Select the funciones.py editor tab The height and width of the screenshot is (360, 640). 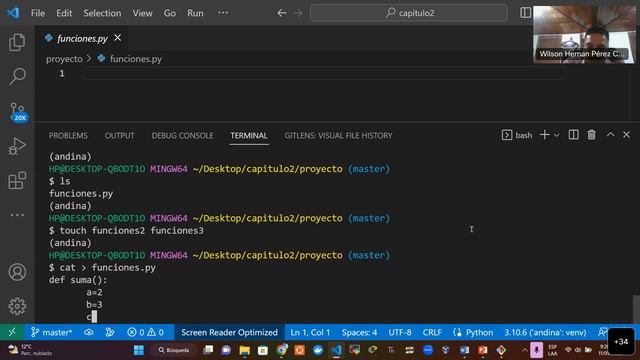82,38
